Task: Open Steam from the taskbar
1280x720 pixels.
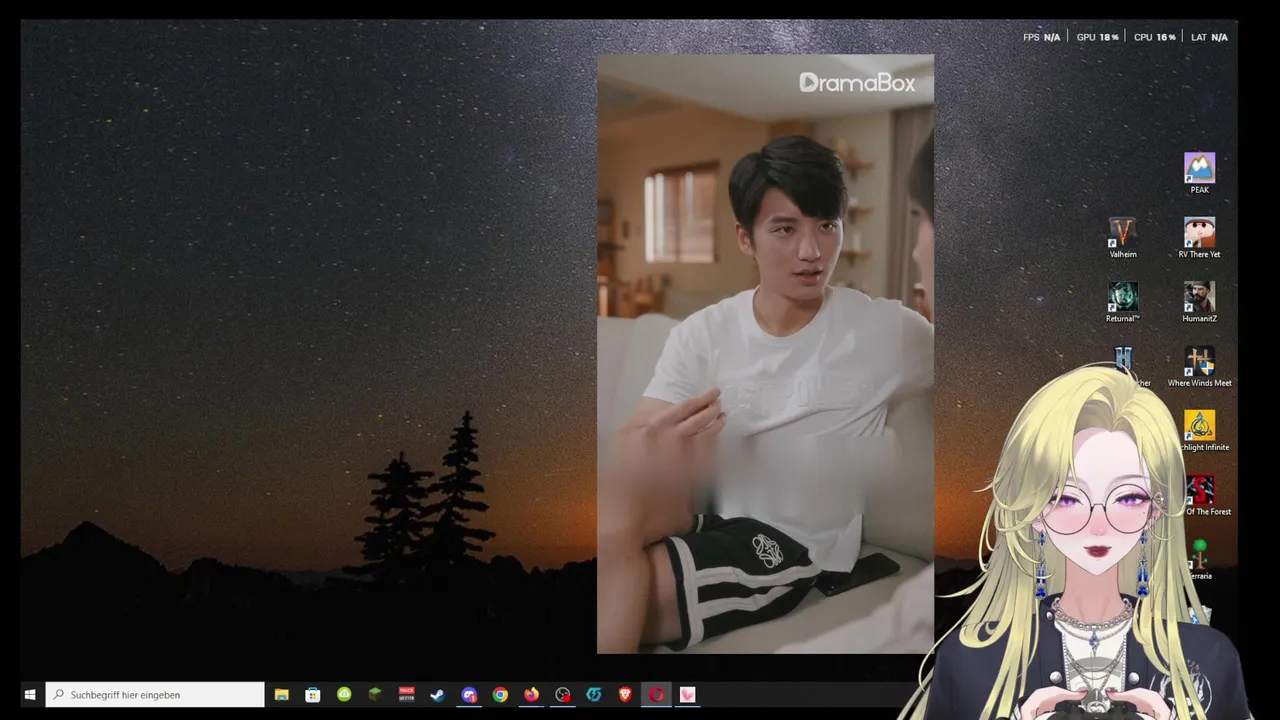Action: (x=437, y=695)
